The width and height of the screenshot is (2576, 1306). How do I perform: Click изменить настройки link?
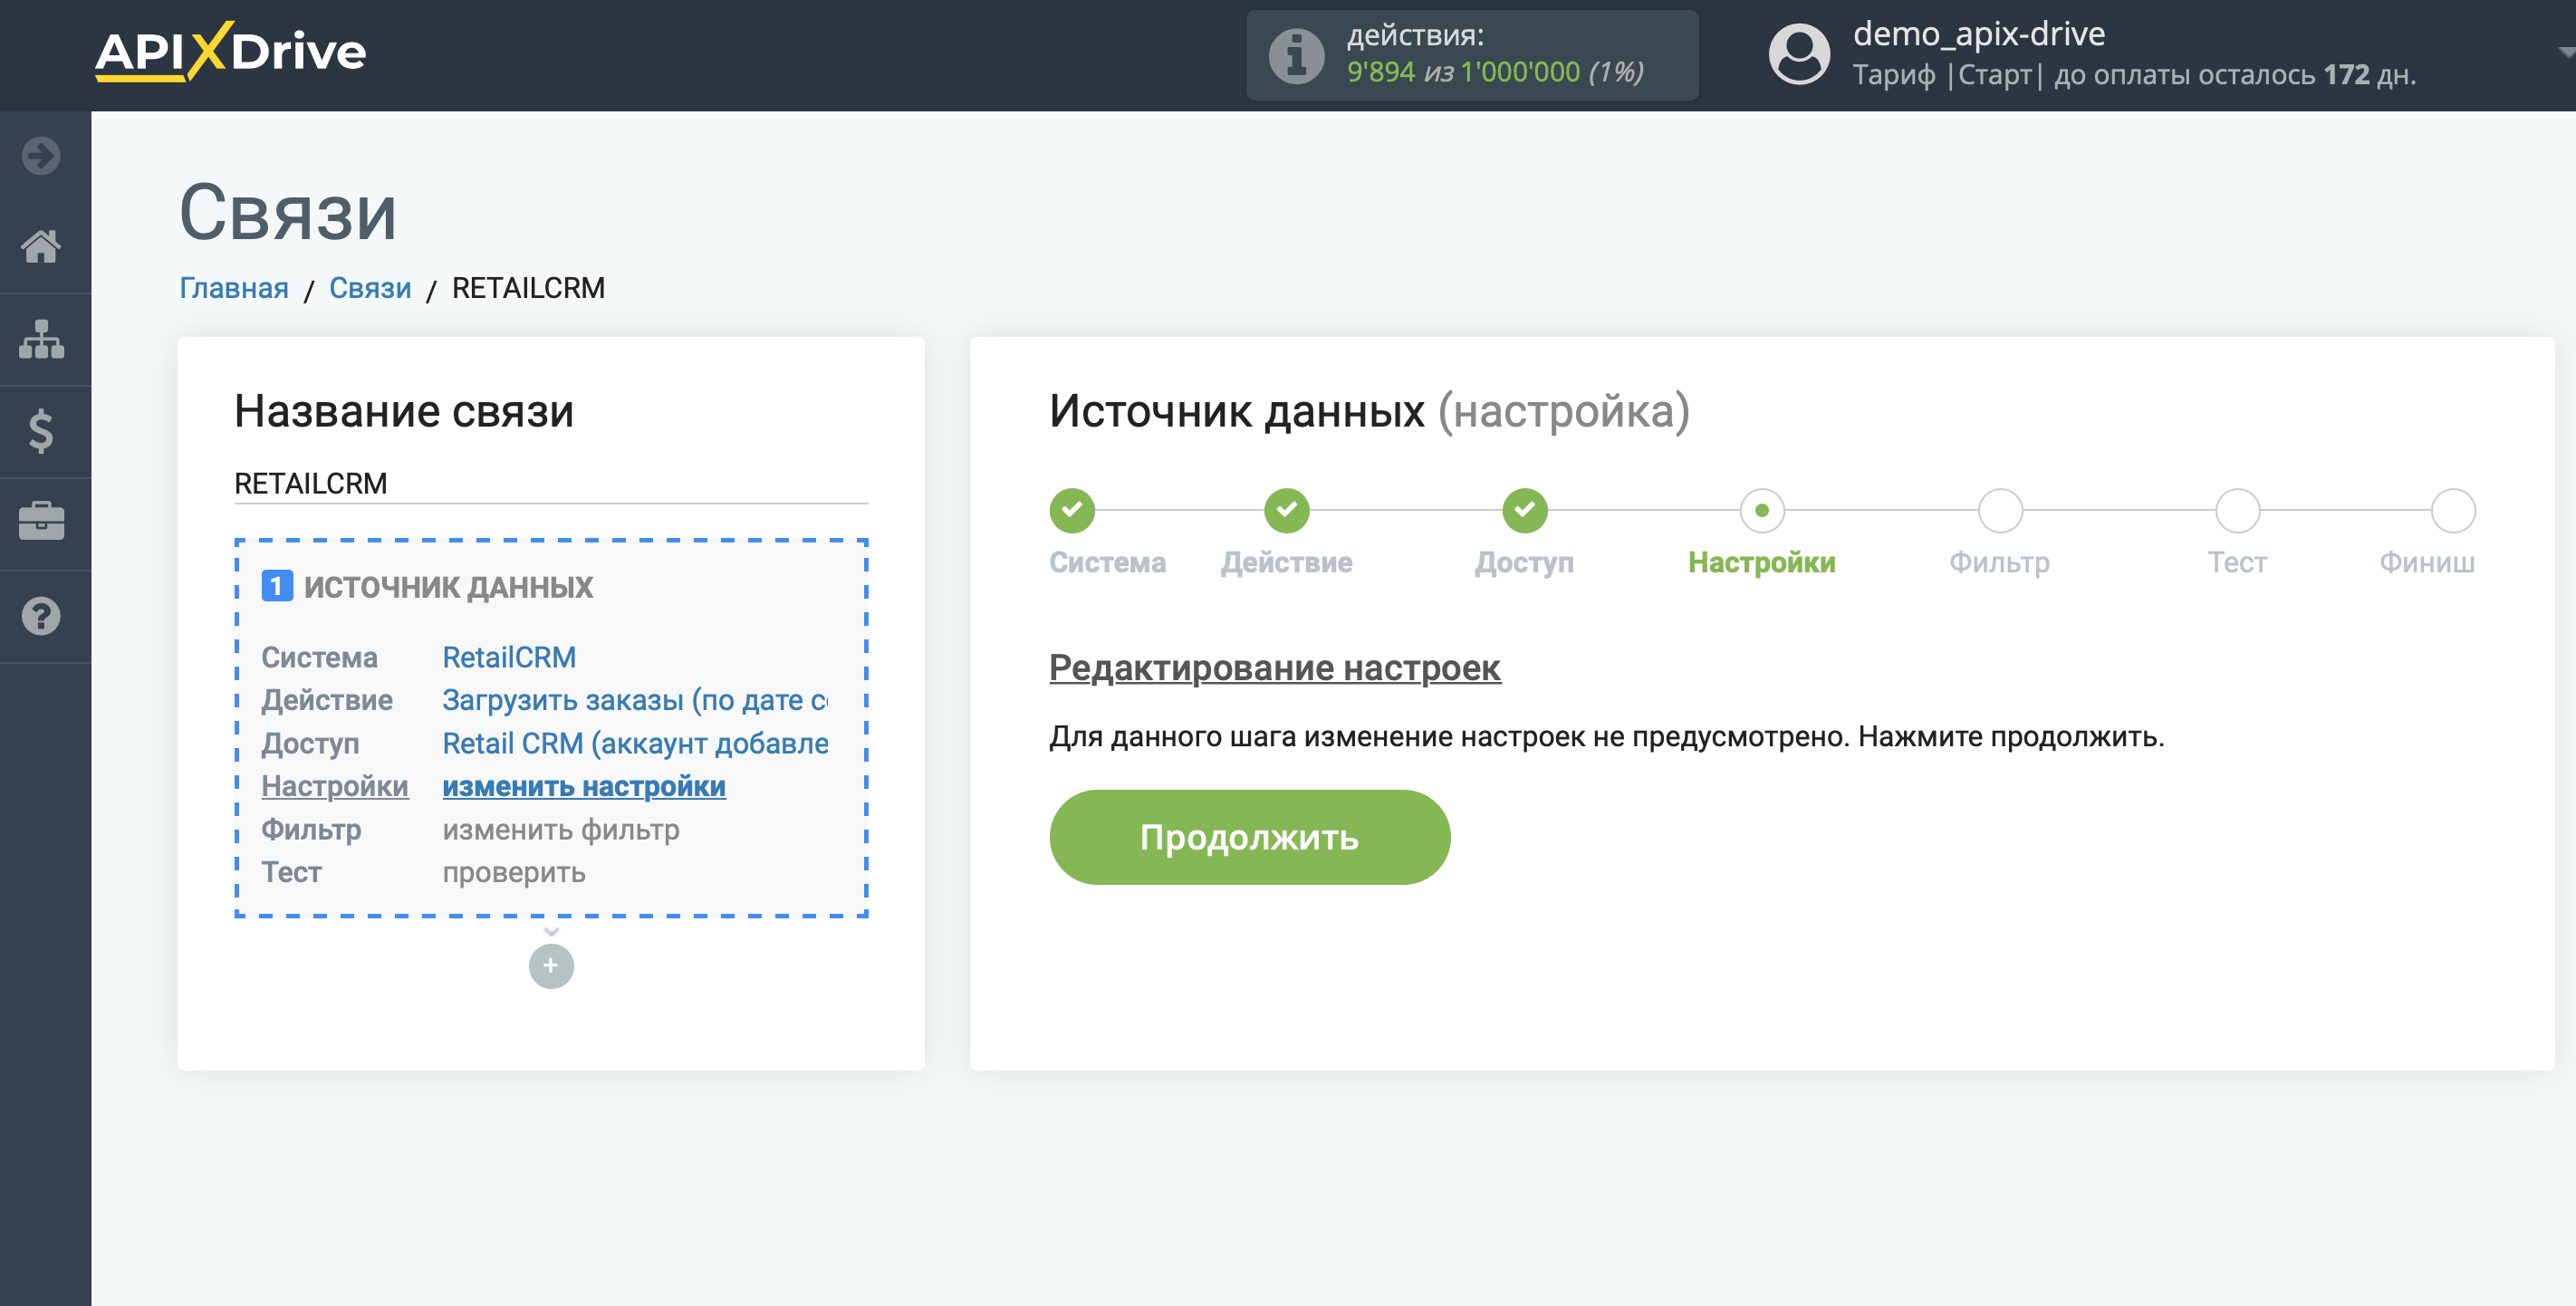pyautogui.click(x=584, y=786)
